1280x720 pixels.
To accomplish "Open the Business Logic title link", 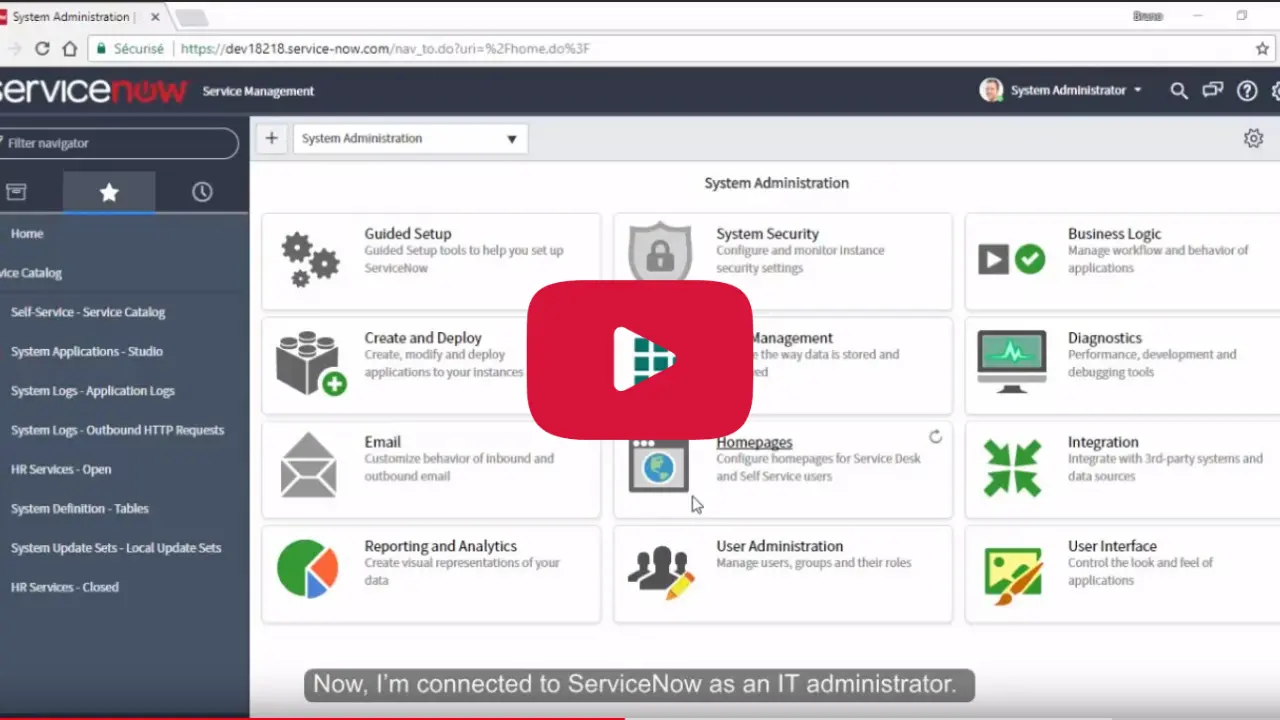I will click(x=1114, y=234).
